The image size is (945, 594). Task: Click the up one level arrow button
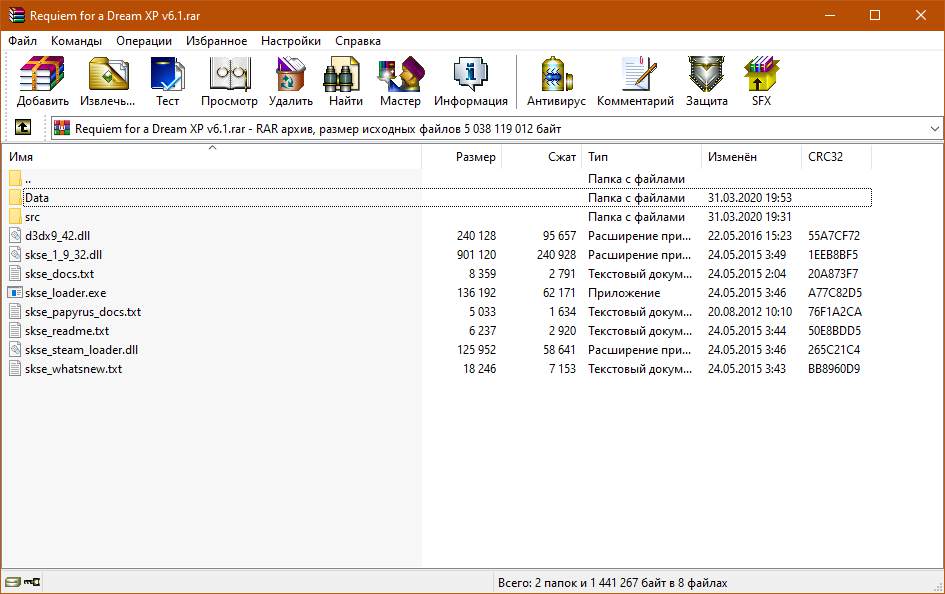[23, 128]
